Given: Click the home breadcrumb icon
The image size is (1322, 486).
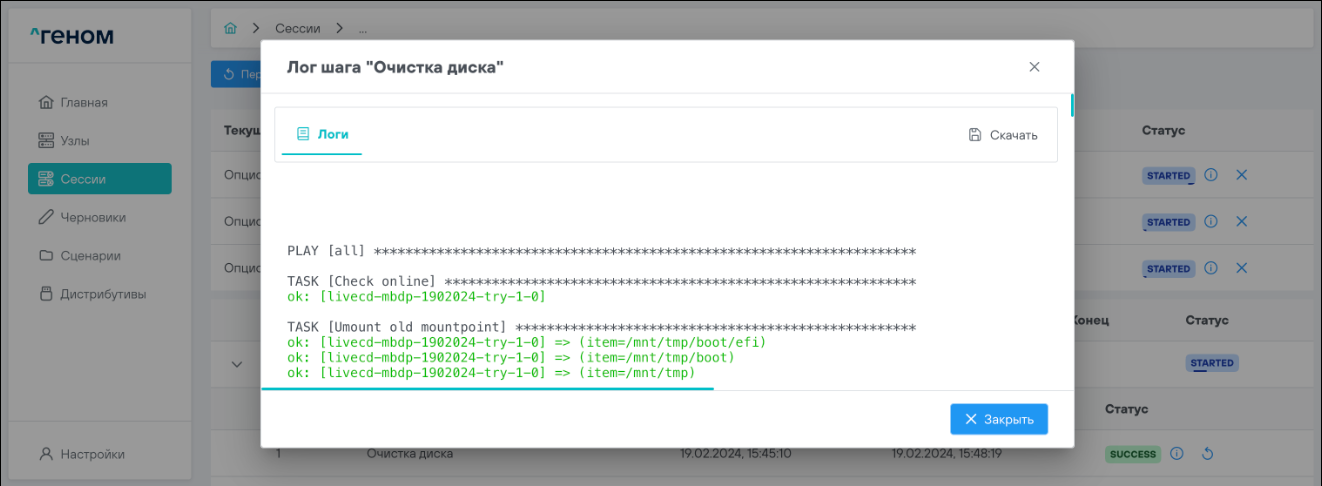Looking at the screenshot, I should pos(231,28).
